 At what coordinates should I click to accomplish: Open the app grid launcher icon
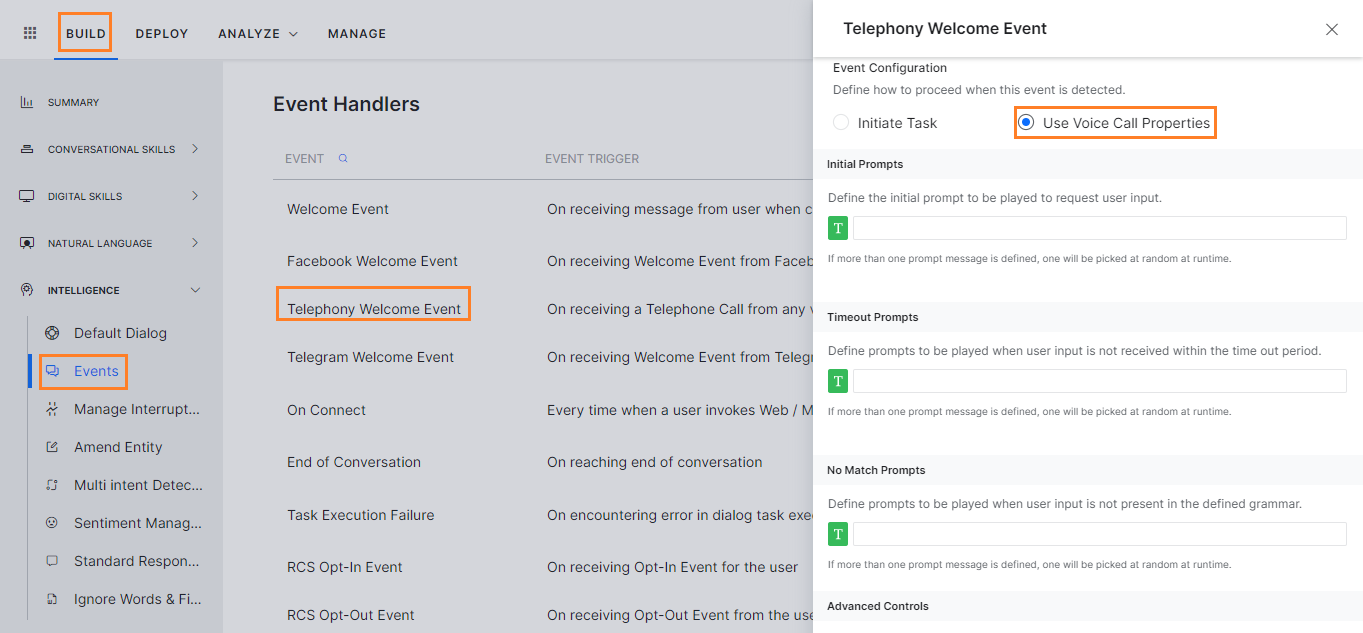[x=30, y=33]
